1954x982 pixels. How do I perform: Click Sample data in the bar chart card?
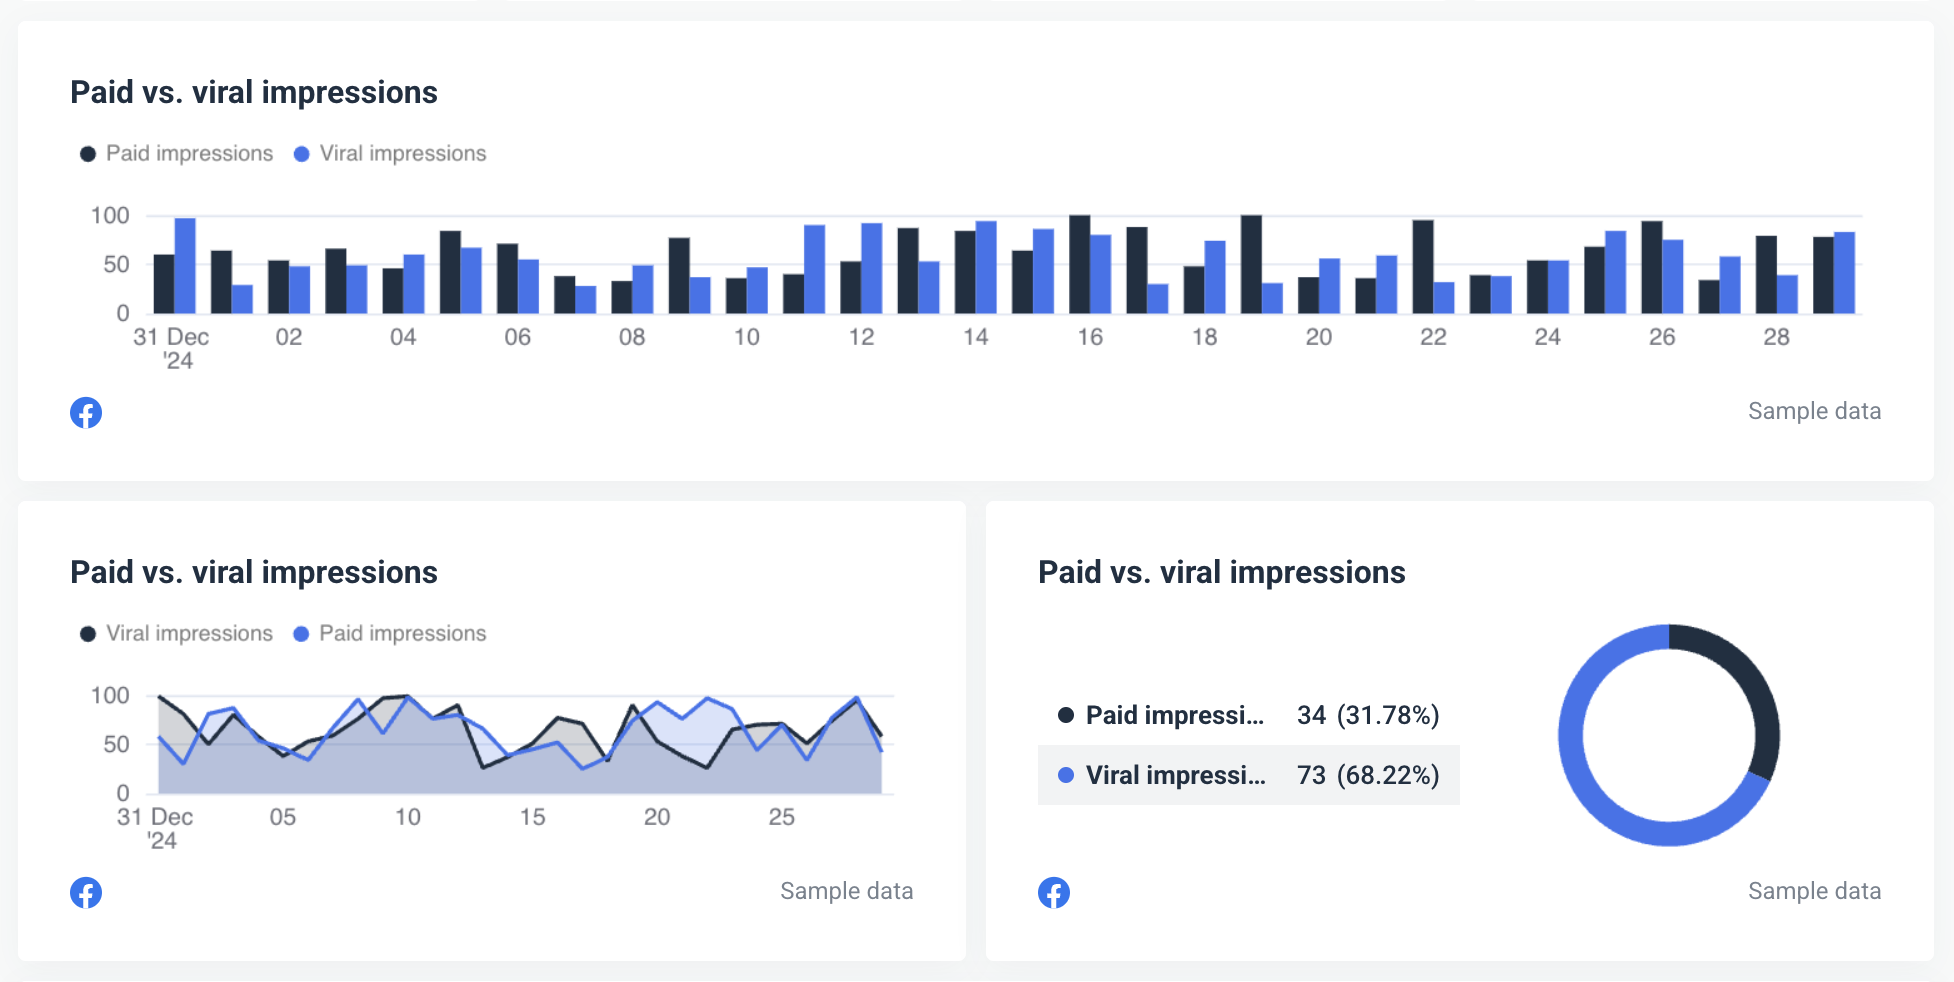click(1814, 410)
